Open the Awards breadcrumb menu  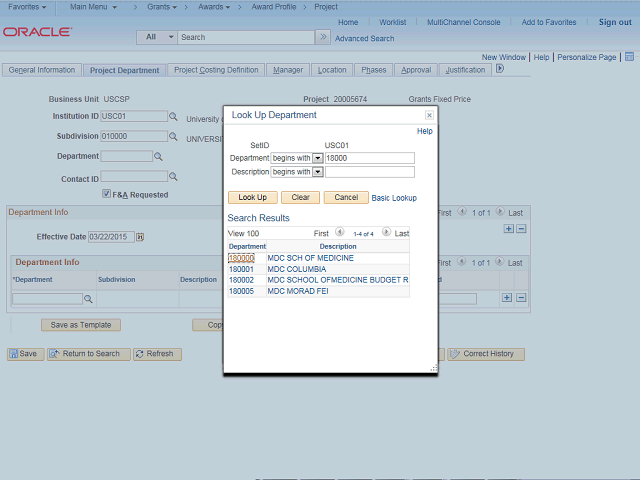(214, 7)
